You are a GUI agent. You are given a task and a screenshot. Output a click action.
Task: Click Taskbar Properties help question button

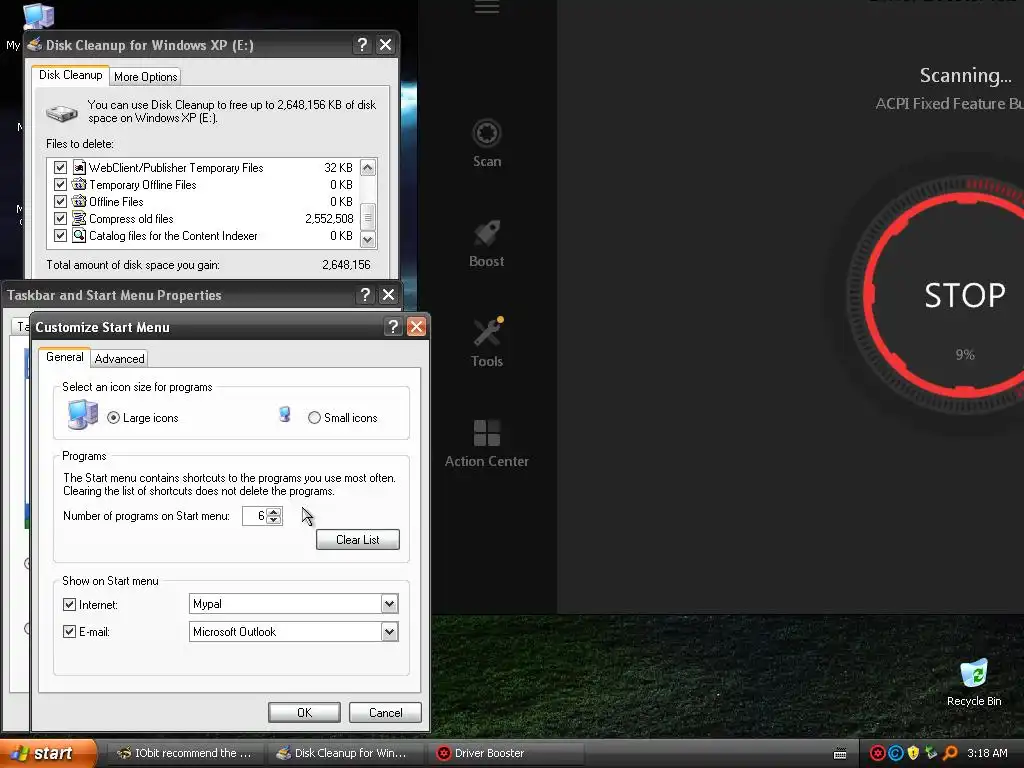tap(365, 295)
